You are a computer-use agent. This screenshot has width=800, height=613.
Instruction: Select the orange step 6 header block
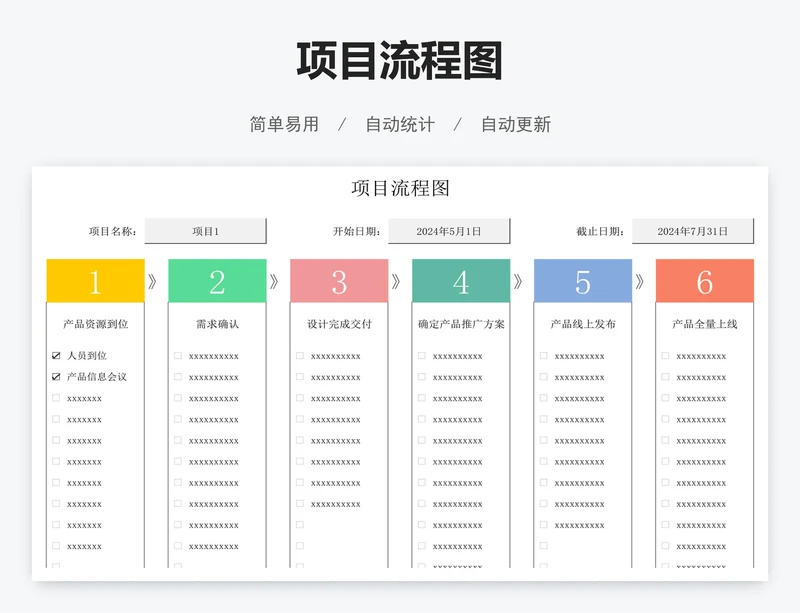click(x=705, y=281)
